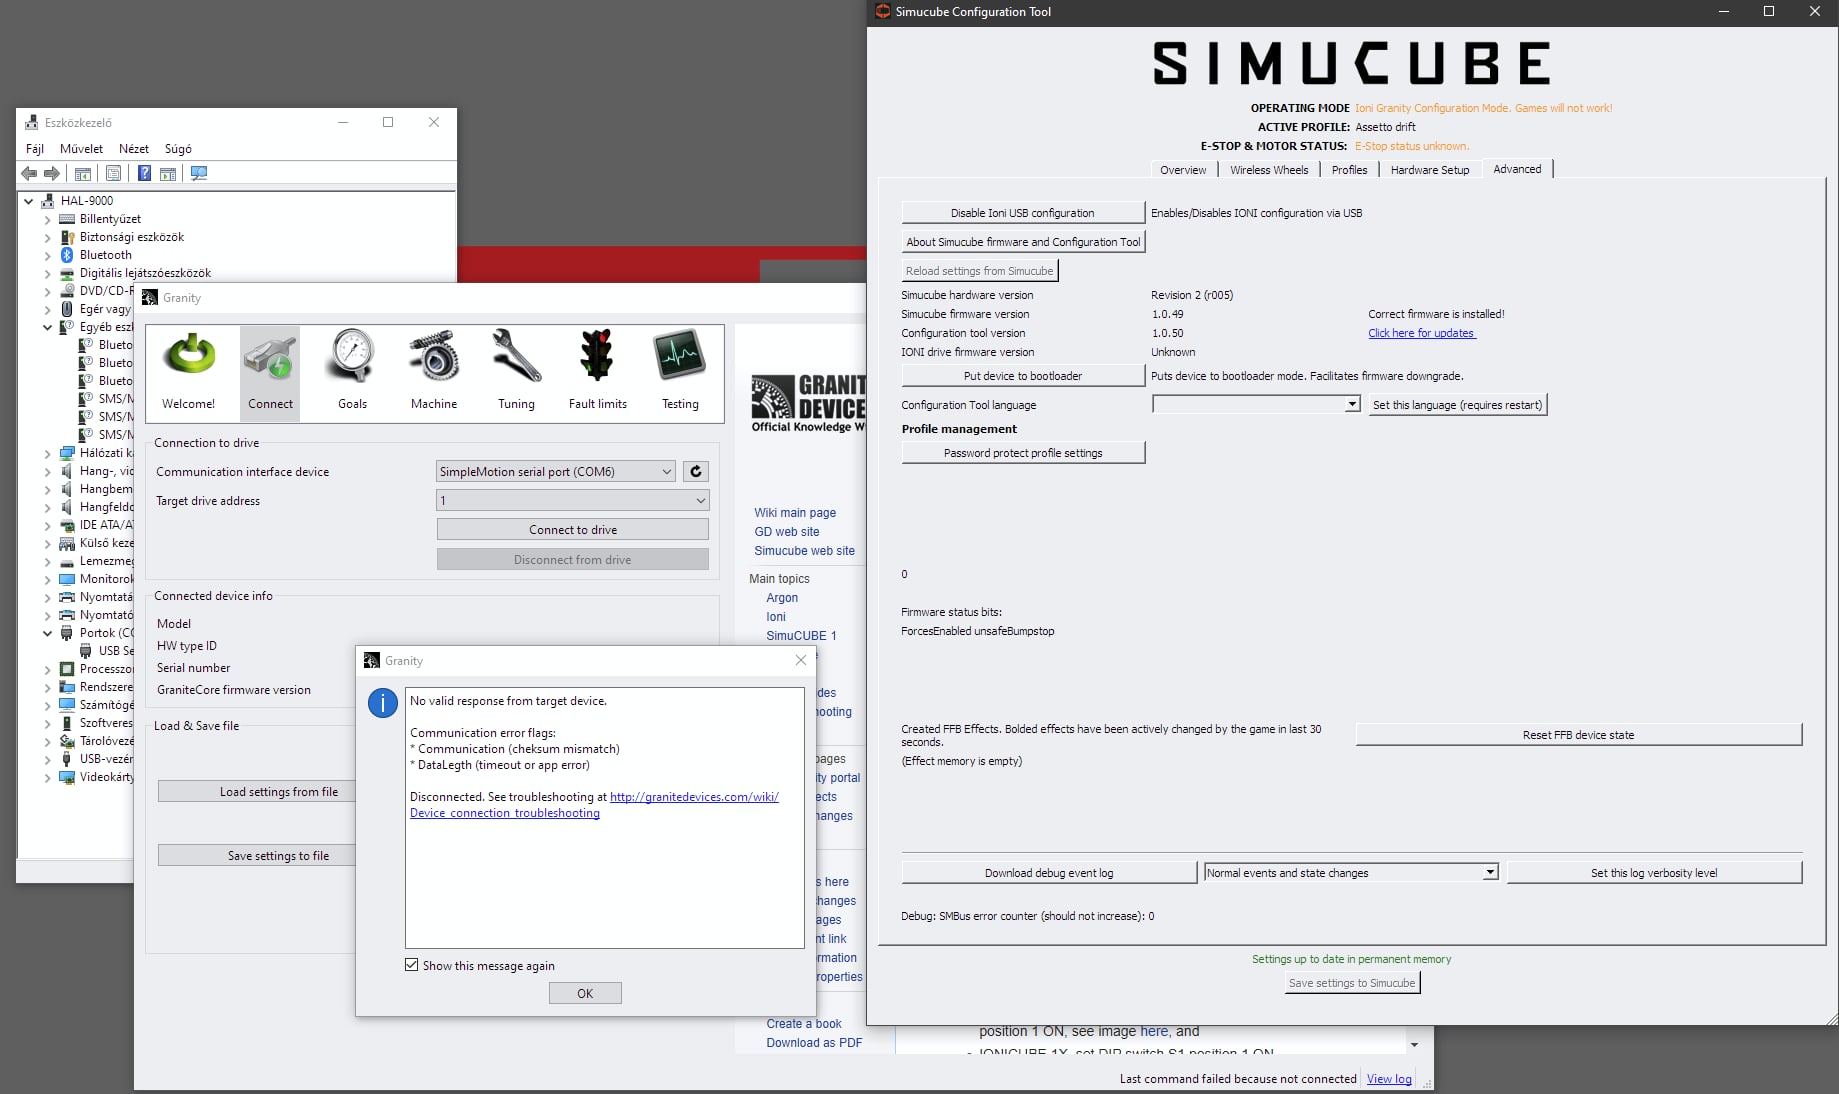Image resolution: width=1839 pixels, height=1094 pixels.
Task: Uncheck Show this message again checkbox
Action: (412, 965)
